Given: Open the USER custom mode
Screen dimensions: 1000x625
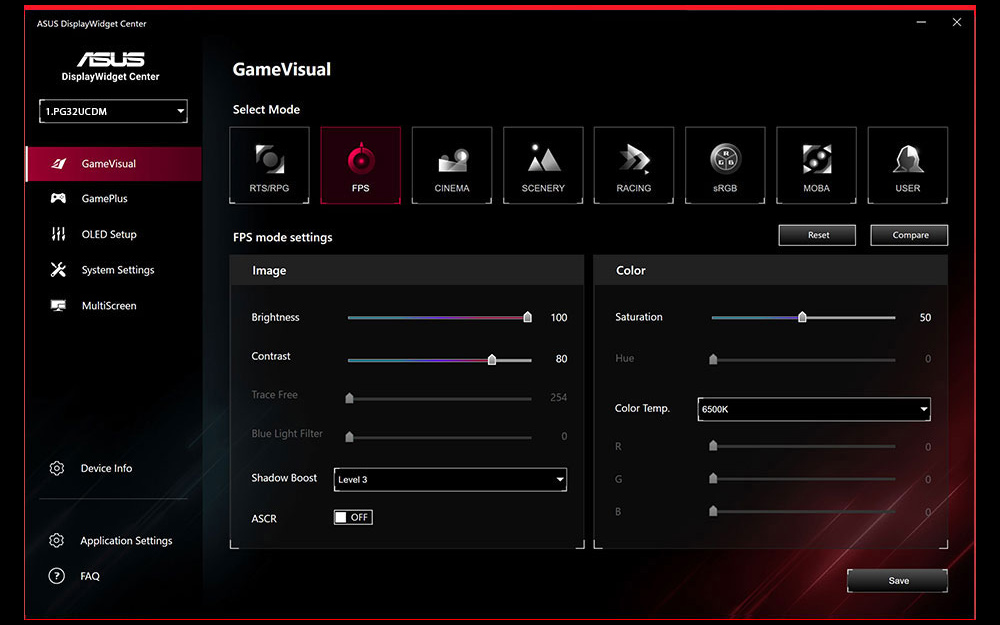Looking at the screenshot, I should [x=906, y=164].
